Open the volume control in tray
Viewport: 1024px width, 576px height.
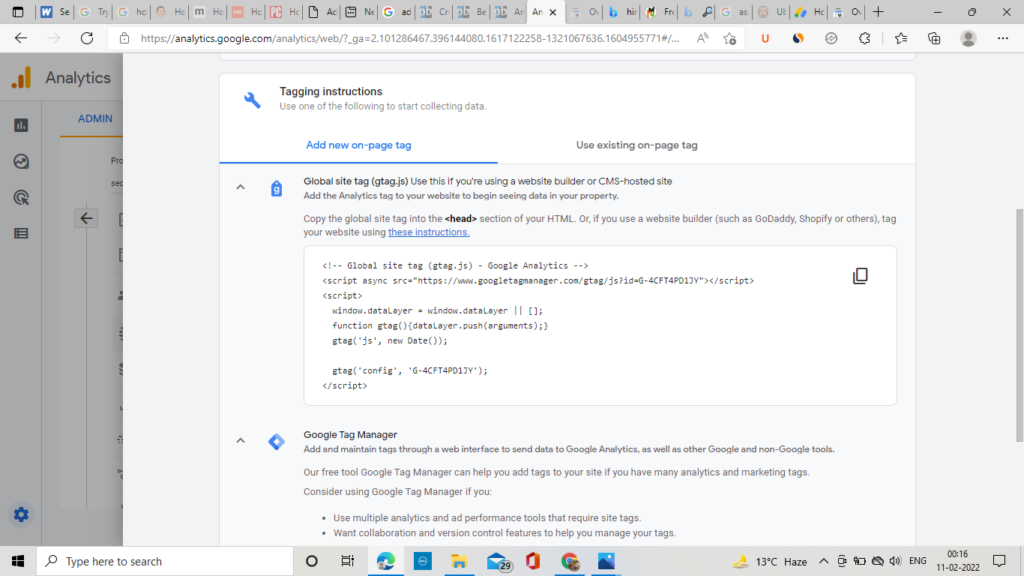click(x=895, y=561)
